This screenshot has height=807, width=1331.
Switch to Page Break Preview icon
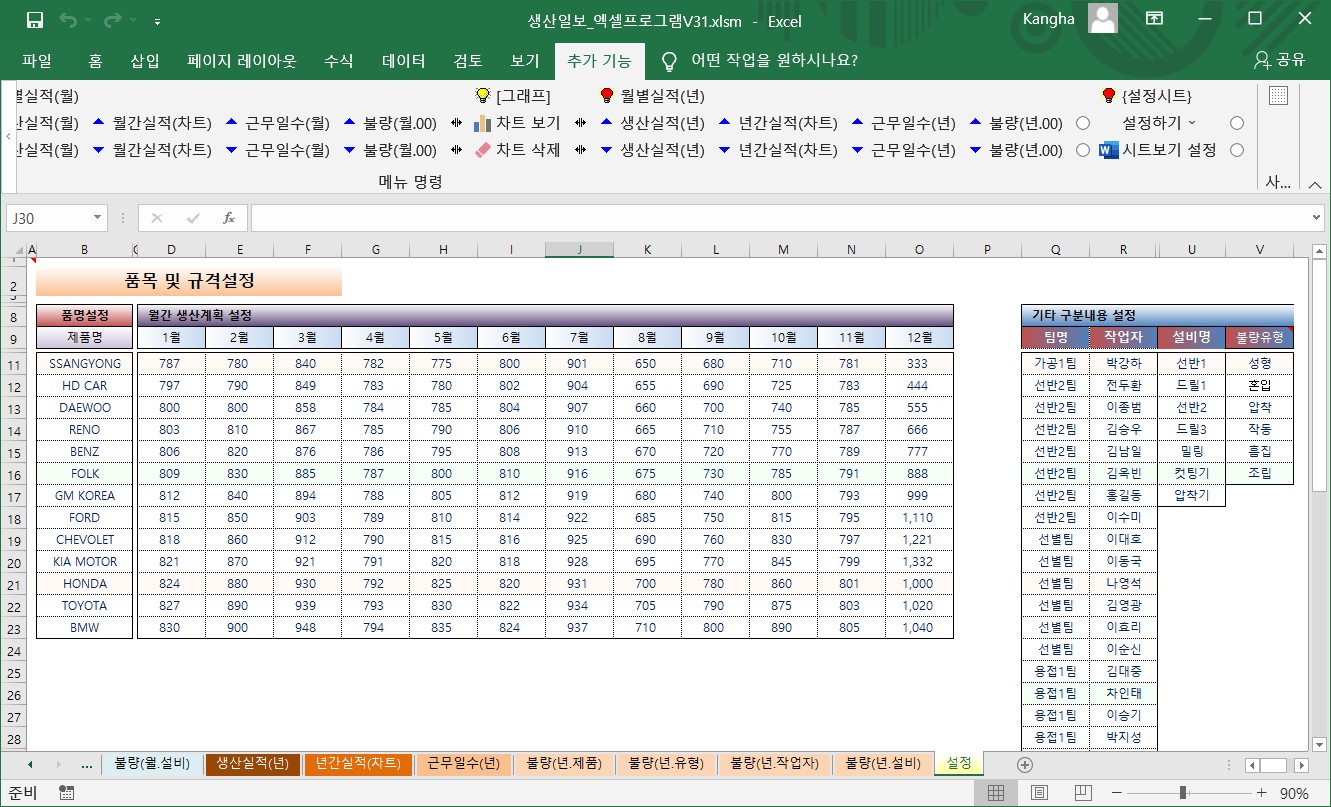(1083, 793)
